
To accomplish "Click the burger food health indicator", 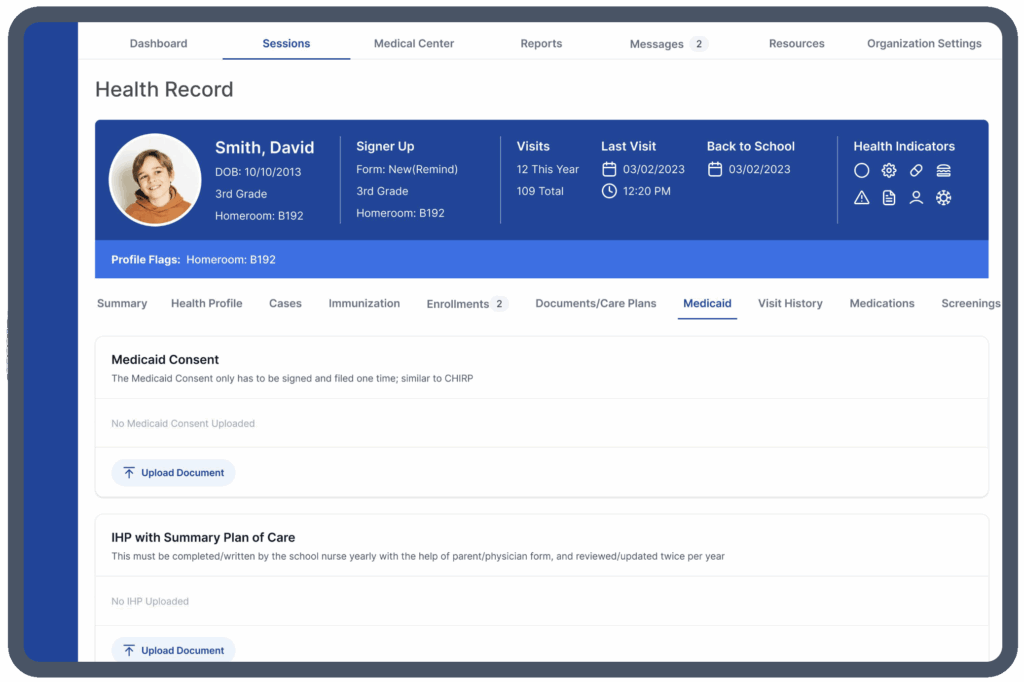I will (x=944, y=170).
